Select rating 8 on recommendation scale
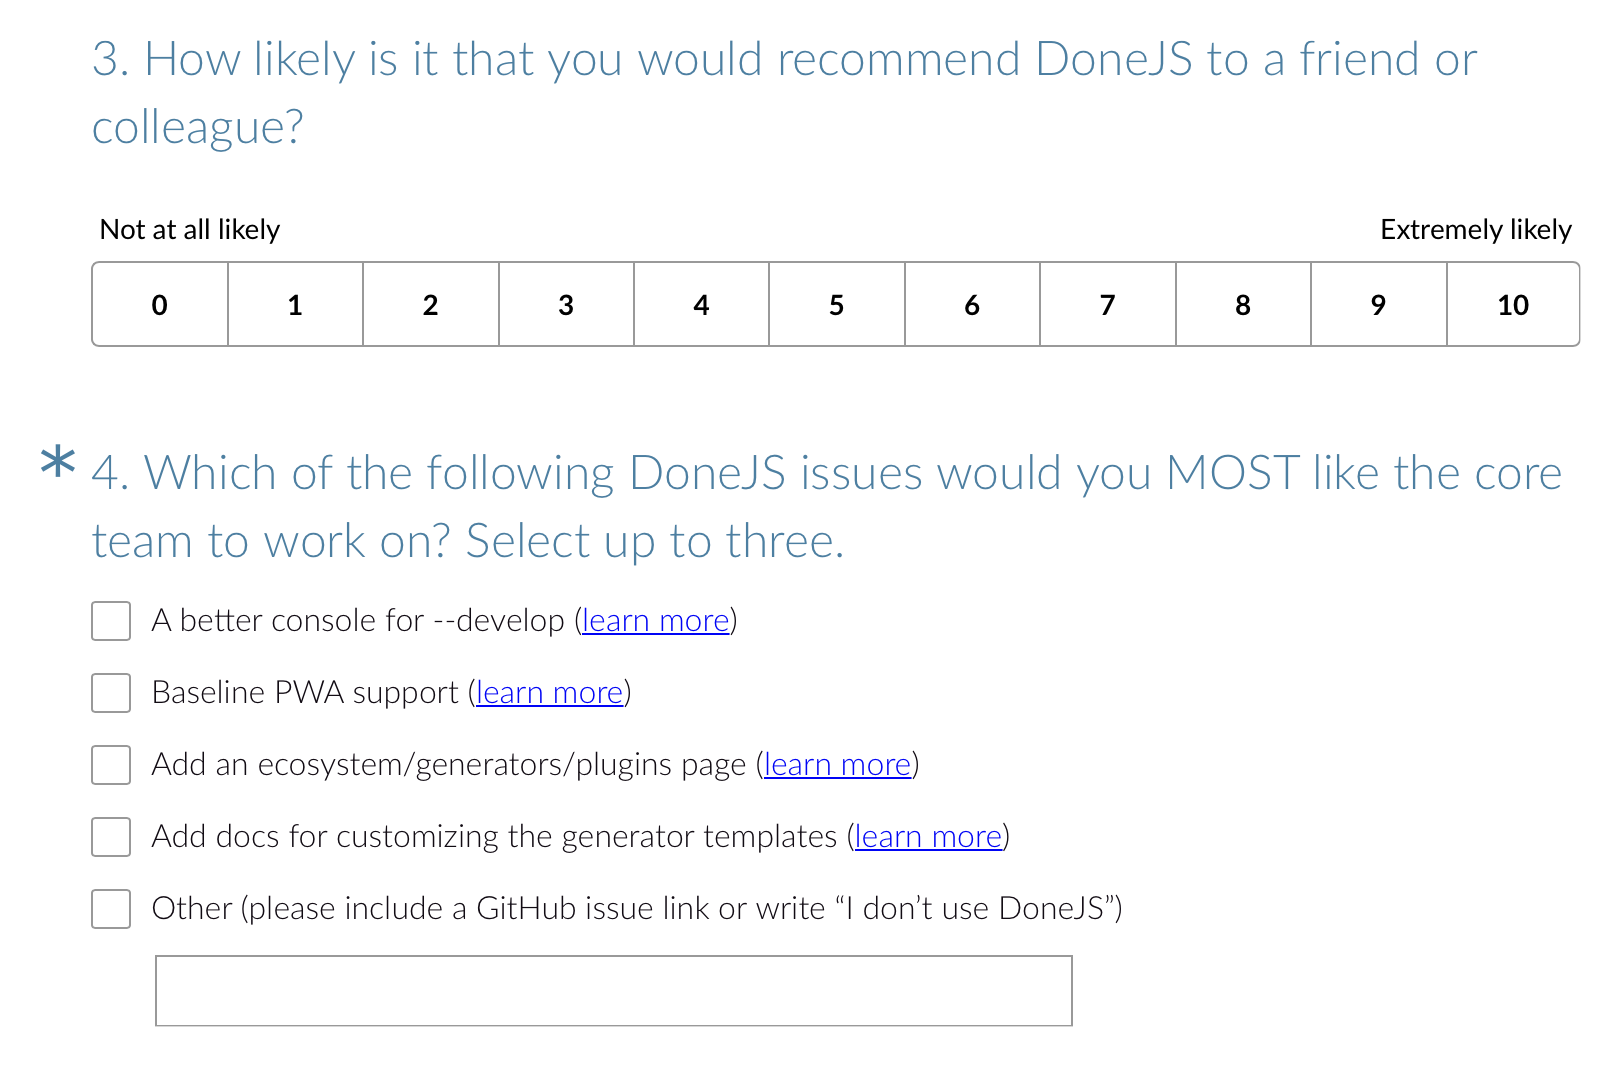Viewport: 1621px width, 1067px height. click(x=1243, y=305)
